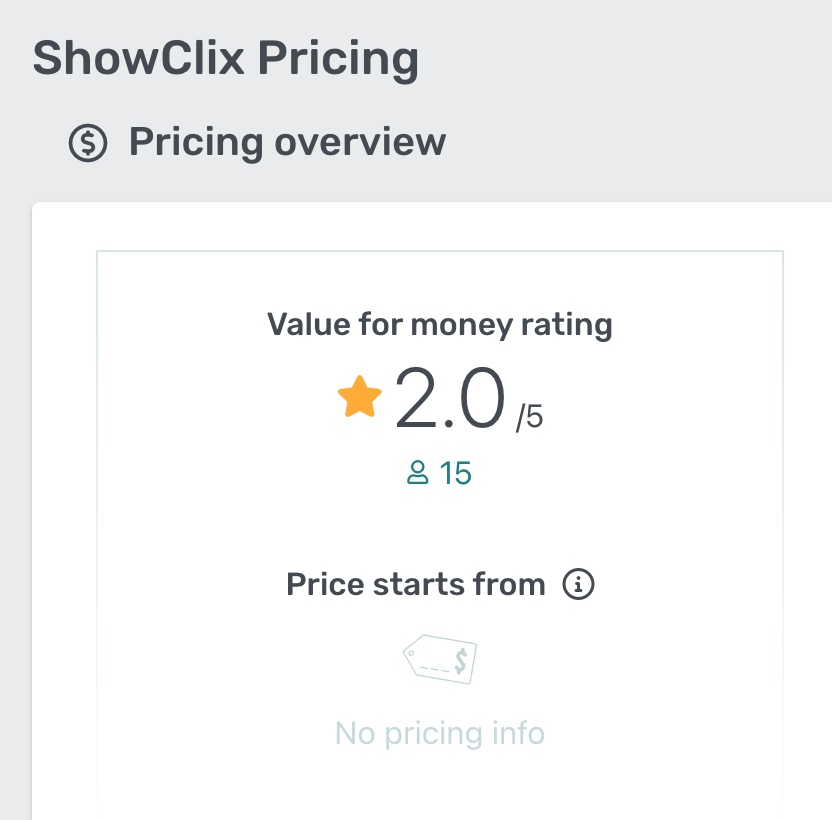Click the No pricing info label
The image size is (832, 820).
point(440,733)
